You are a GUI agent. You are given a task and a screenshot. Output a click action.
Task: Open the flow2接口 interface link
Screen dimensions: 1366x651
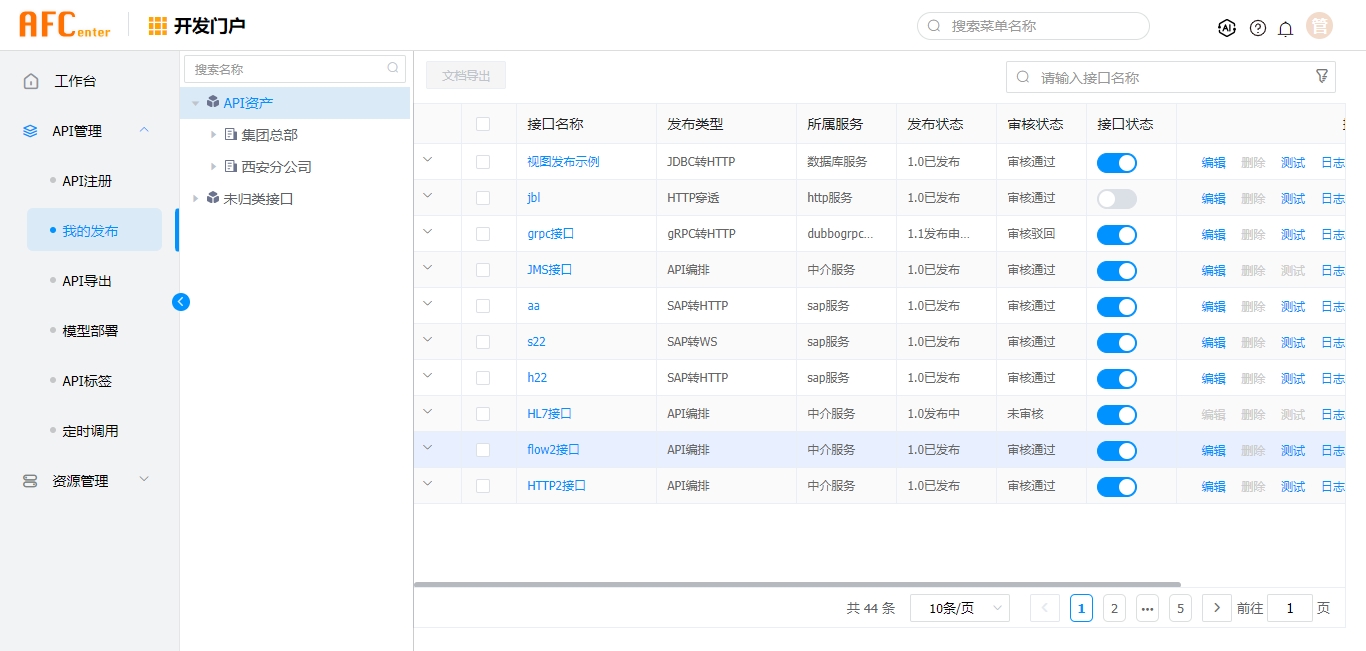[x=553, y=450]
